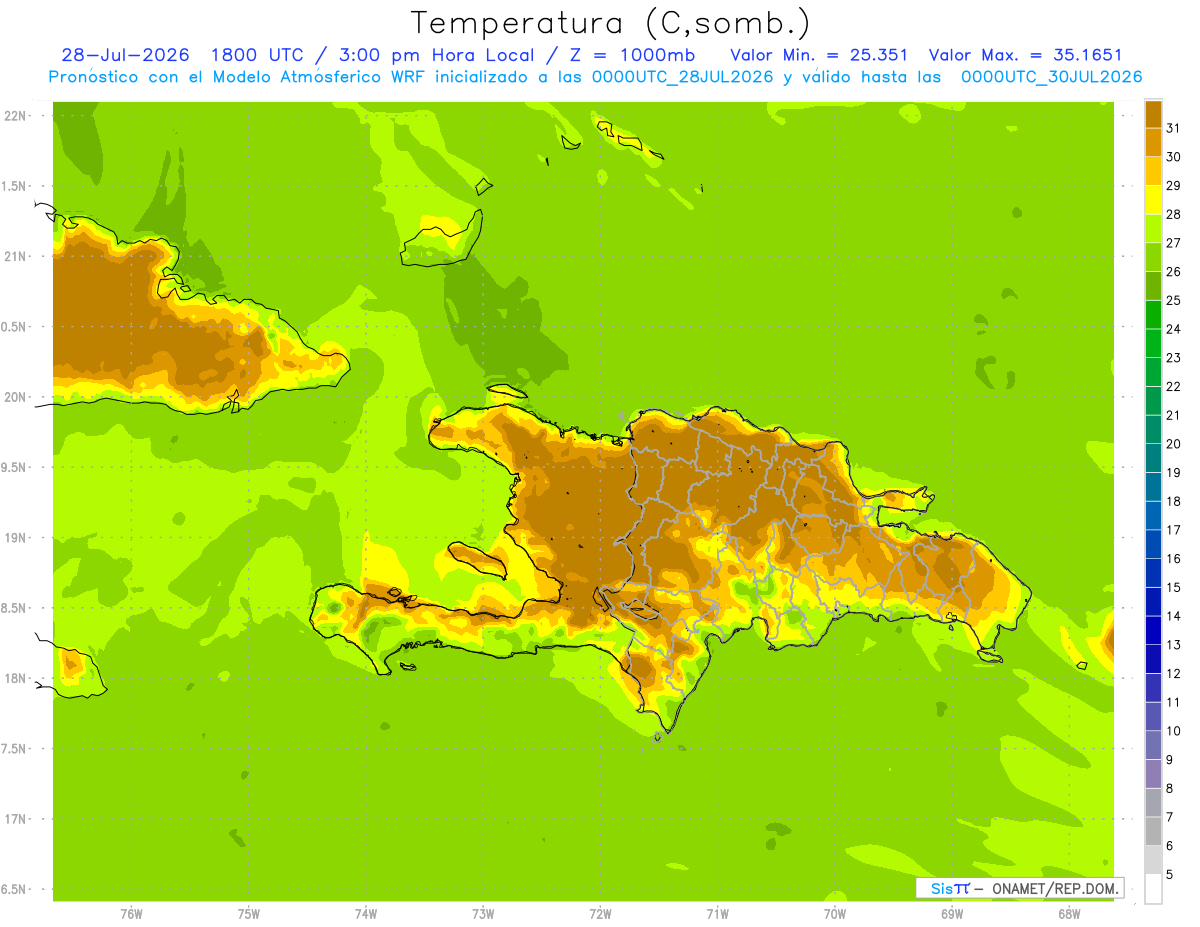
Task: Click the "73W" longitude label
Action: (x=483, y=914)
